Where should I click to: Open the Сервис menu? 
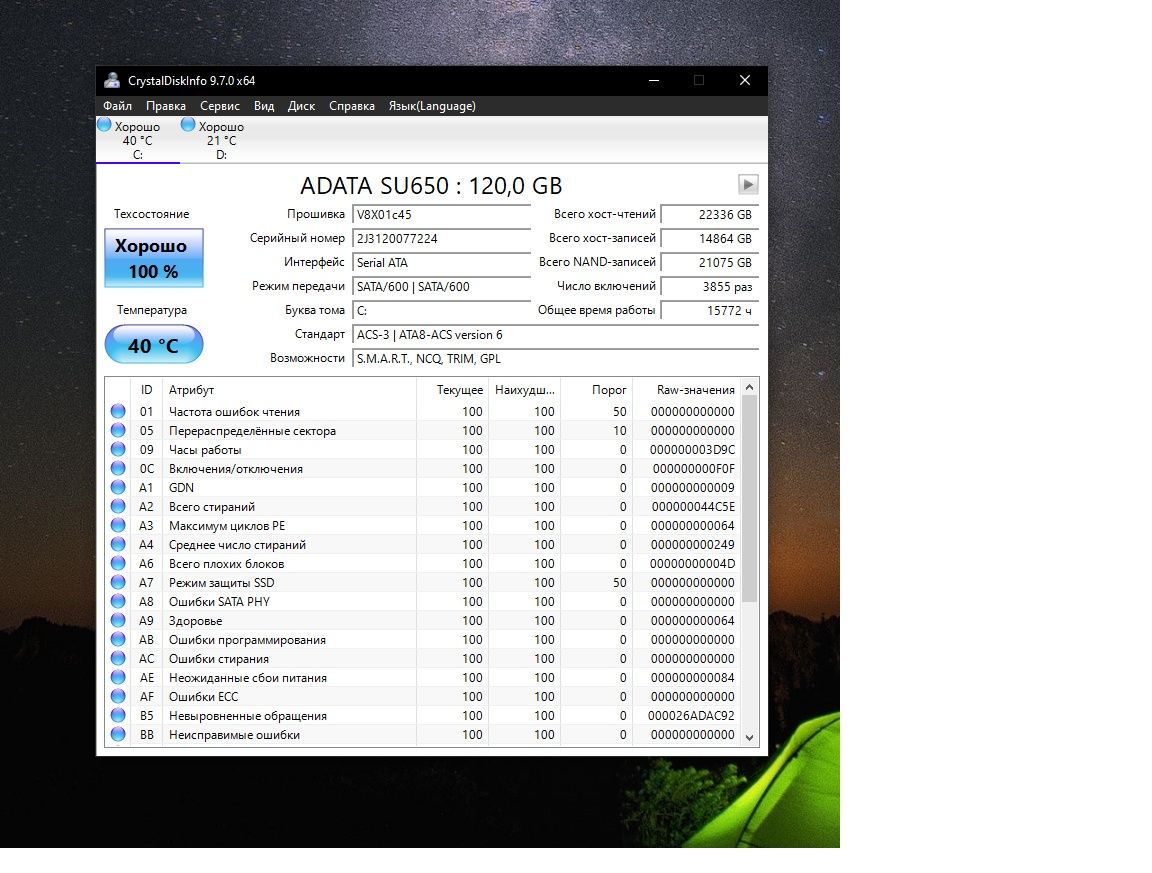pyautogui.click(x=220, y=106)
